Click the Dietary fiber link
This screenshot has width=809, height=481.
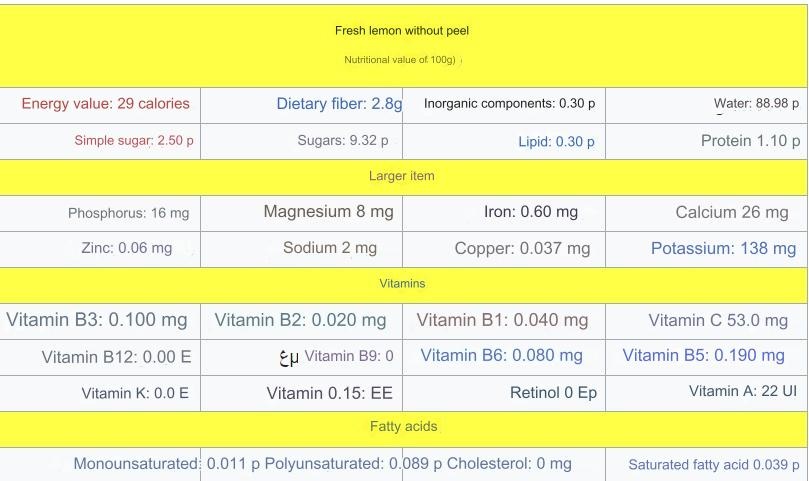[x=339, y=104]
